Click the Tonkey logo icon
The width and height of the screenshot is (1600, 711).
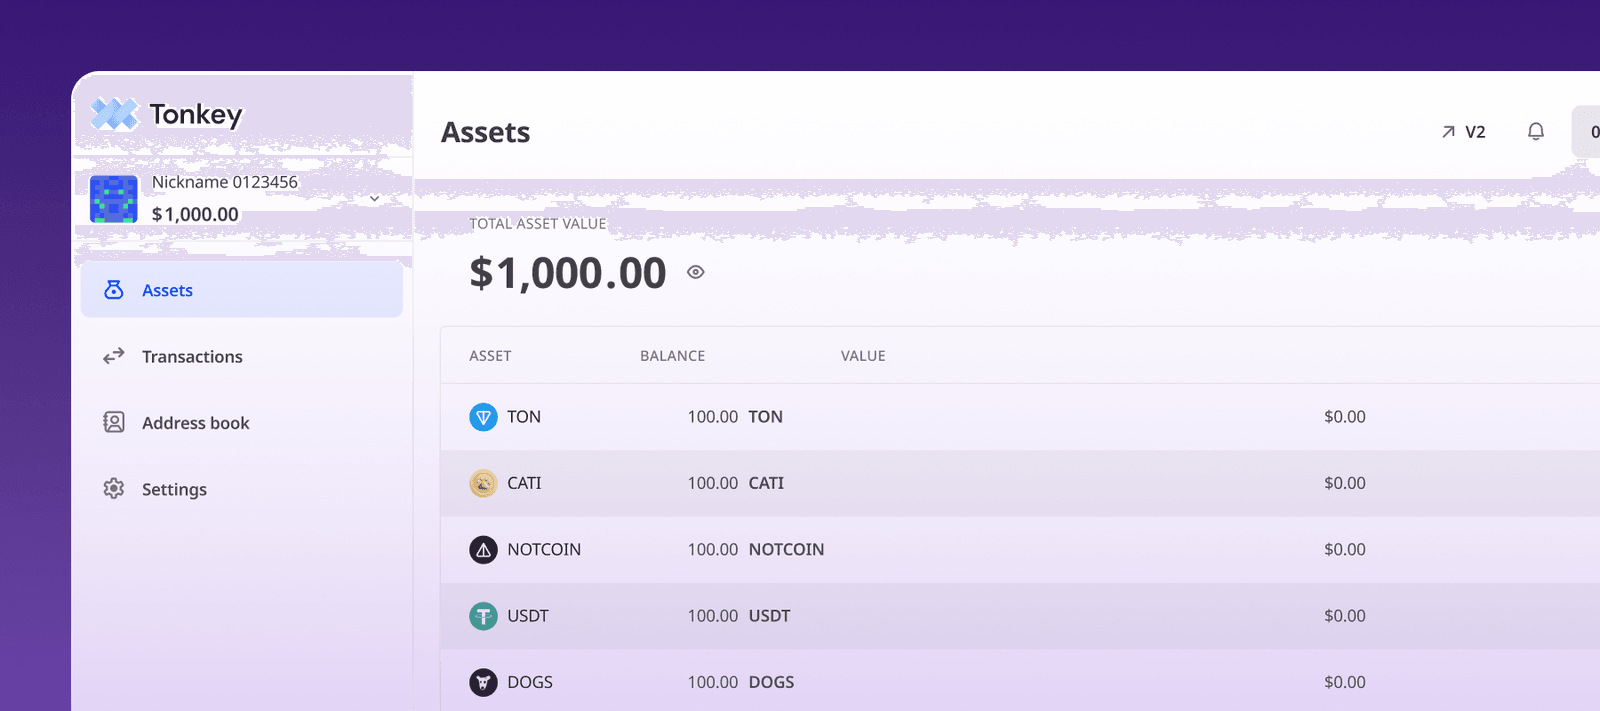[x=115, y=114]
